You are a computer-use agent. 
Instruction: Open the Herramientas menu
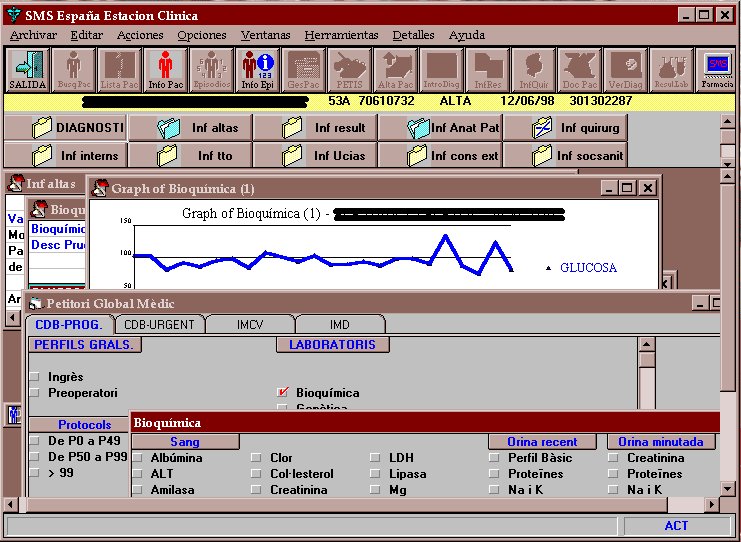pos(341,35)
